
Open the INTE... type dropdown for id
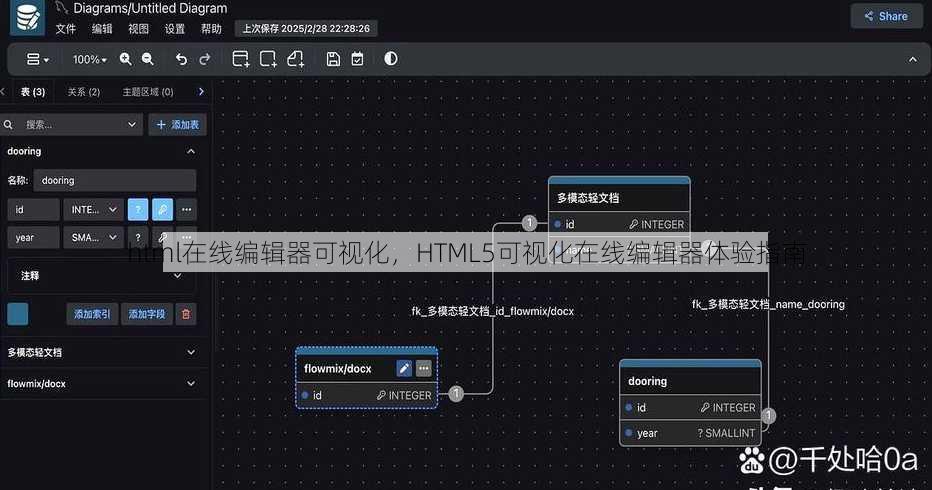point(93,209)
